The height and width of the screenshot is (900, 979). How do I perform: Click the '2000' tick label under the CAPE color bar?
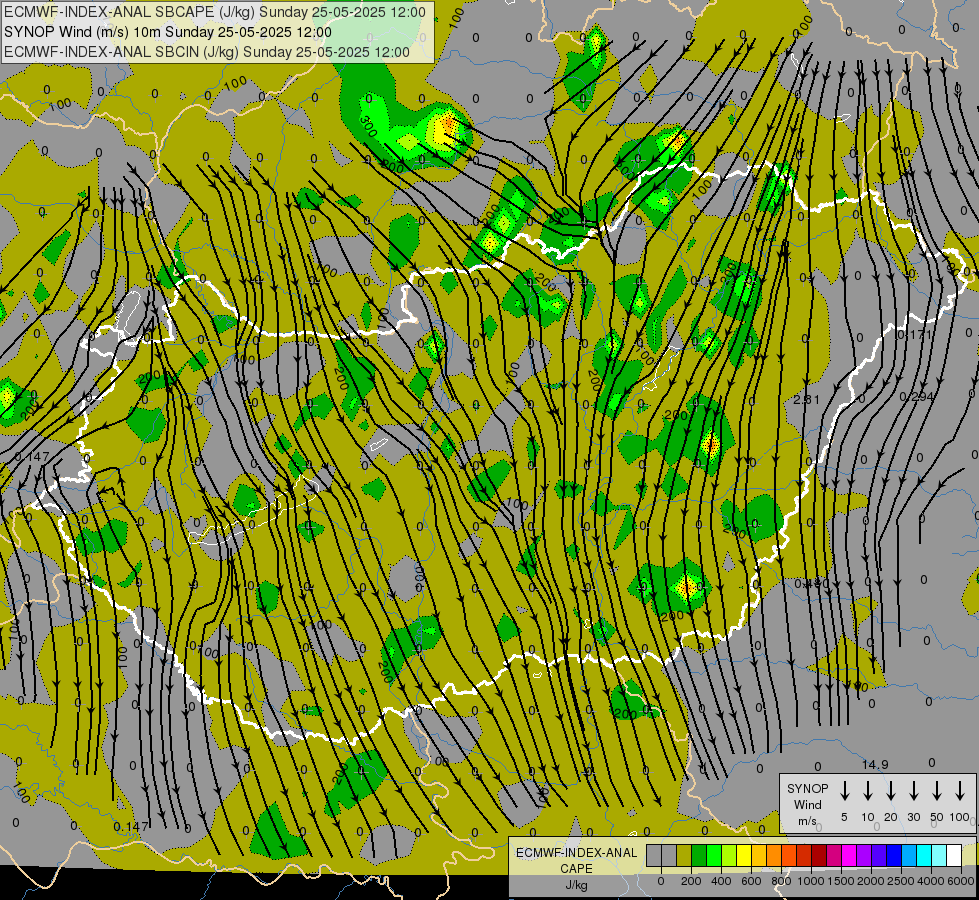(x=871, y=881)
